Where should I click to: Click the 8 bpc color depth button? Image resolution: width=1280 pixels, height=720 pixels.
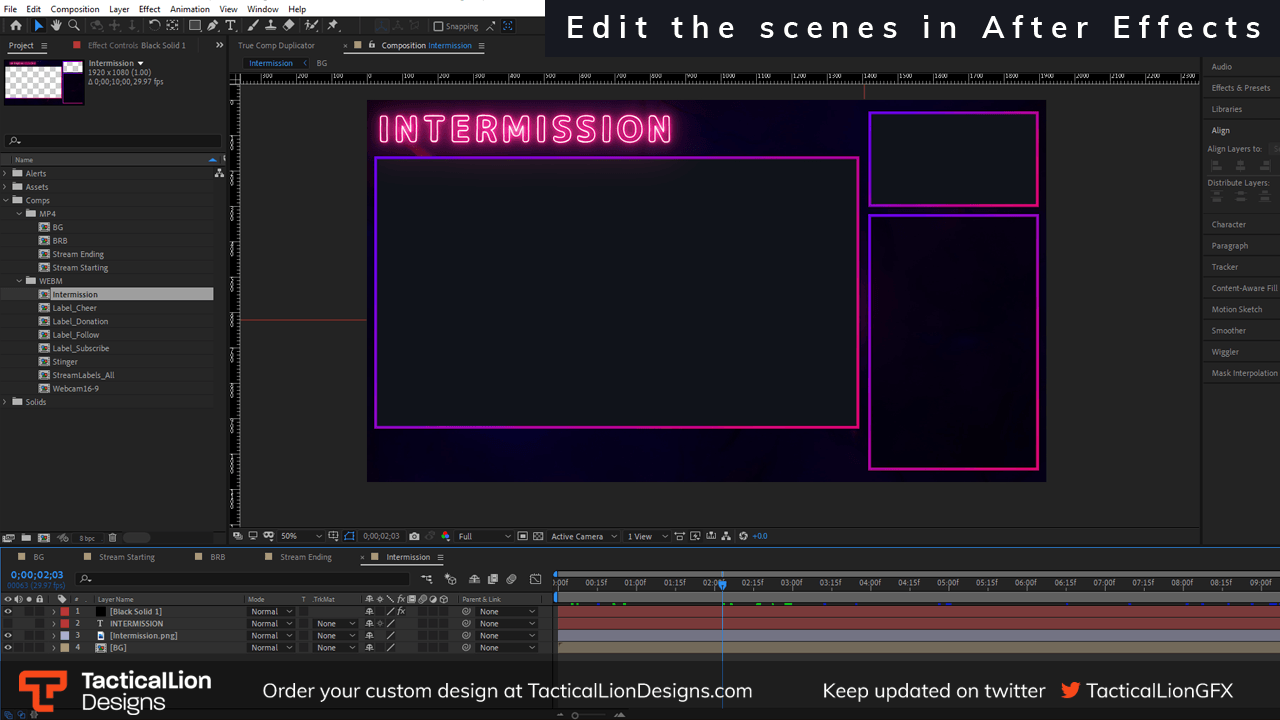click(x=88, y=538)
